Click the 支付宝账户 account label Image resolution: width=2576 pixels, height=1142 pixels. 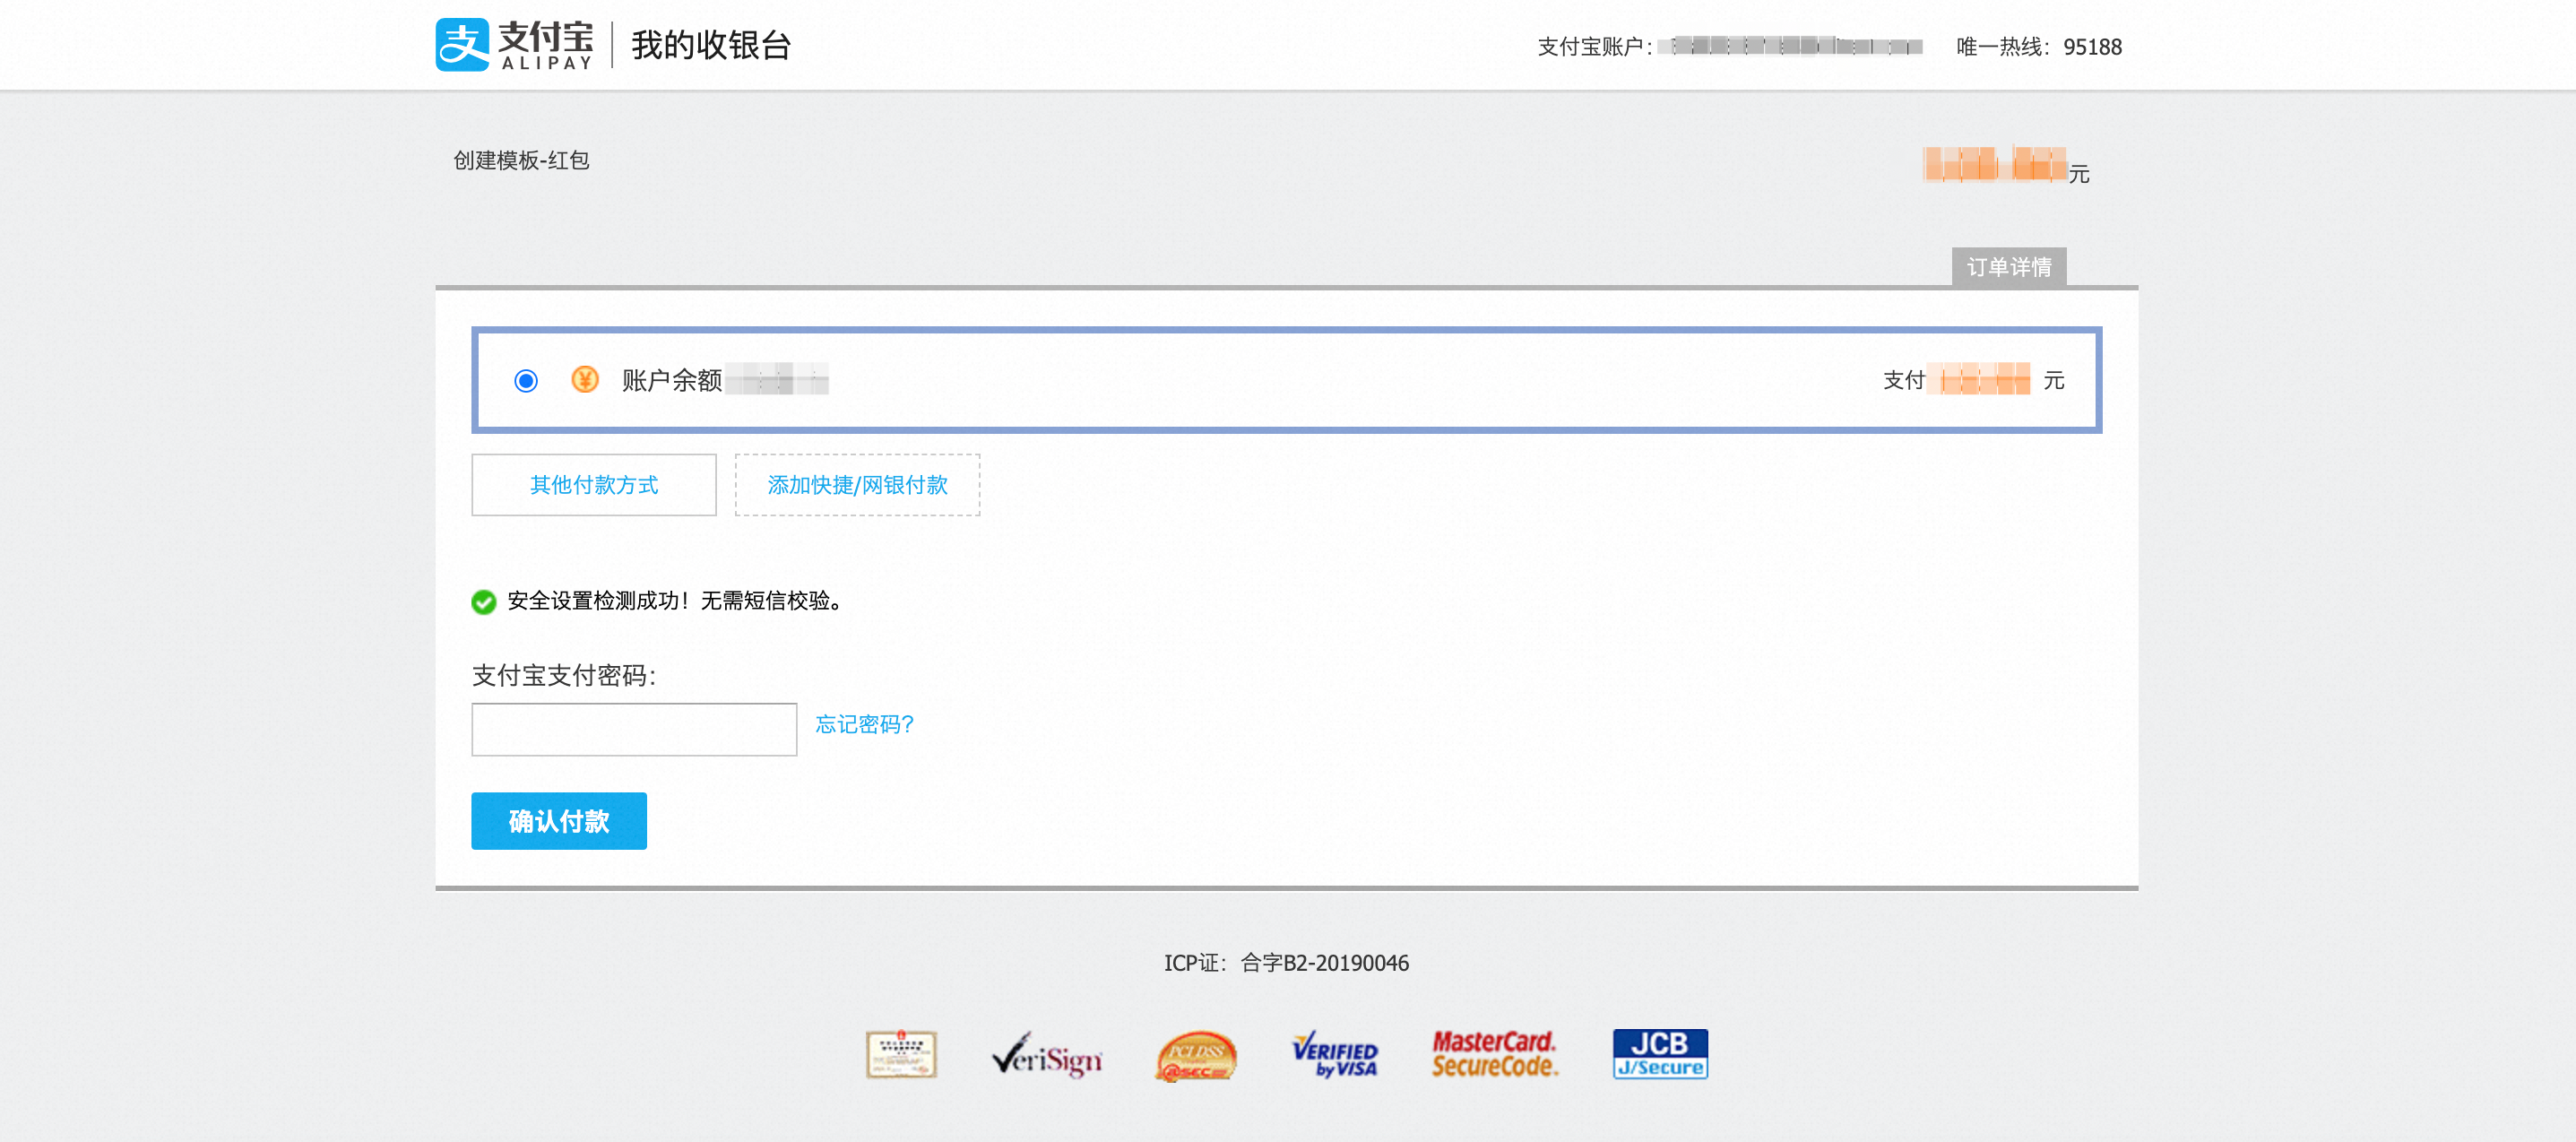1594,47
